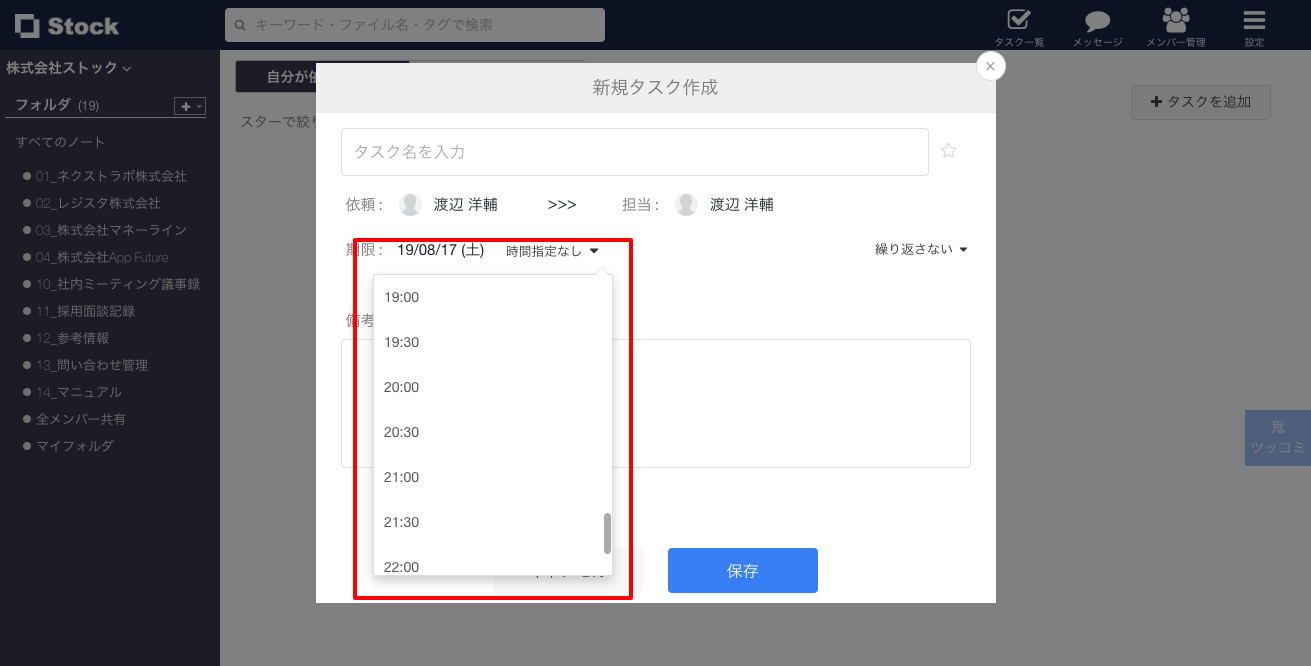The image size is (1311, 666).
Task: Open the 時間指定なし time dropdown
Action: 551,250
